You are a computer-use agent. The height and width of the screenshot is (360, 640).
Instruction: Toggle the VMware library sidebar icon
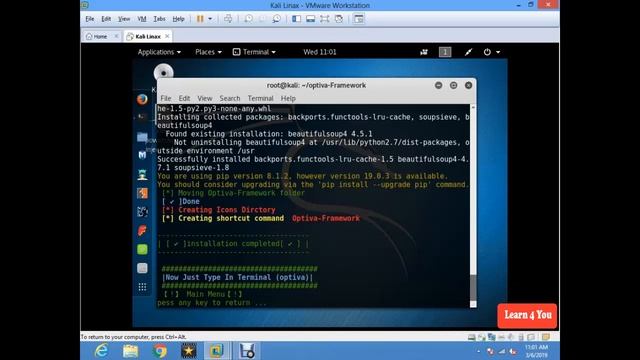tap(296, 19)
